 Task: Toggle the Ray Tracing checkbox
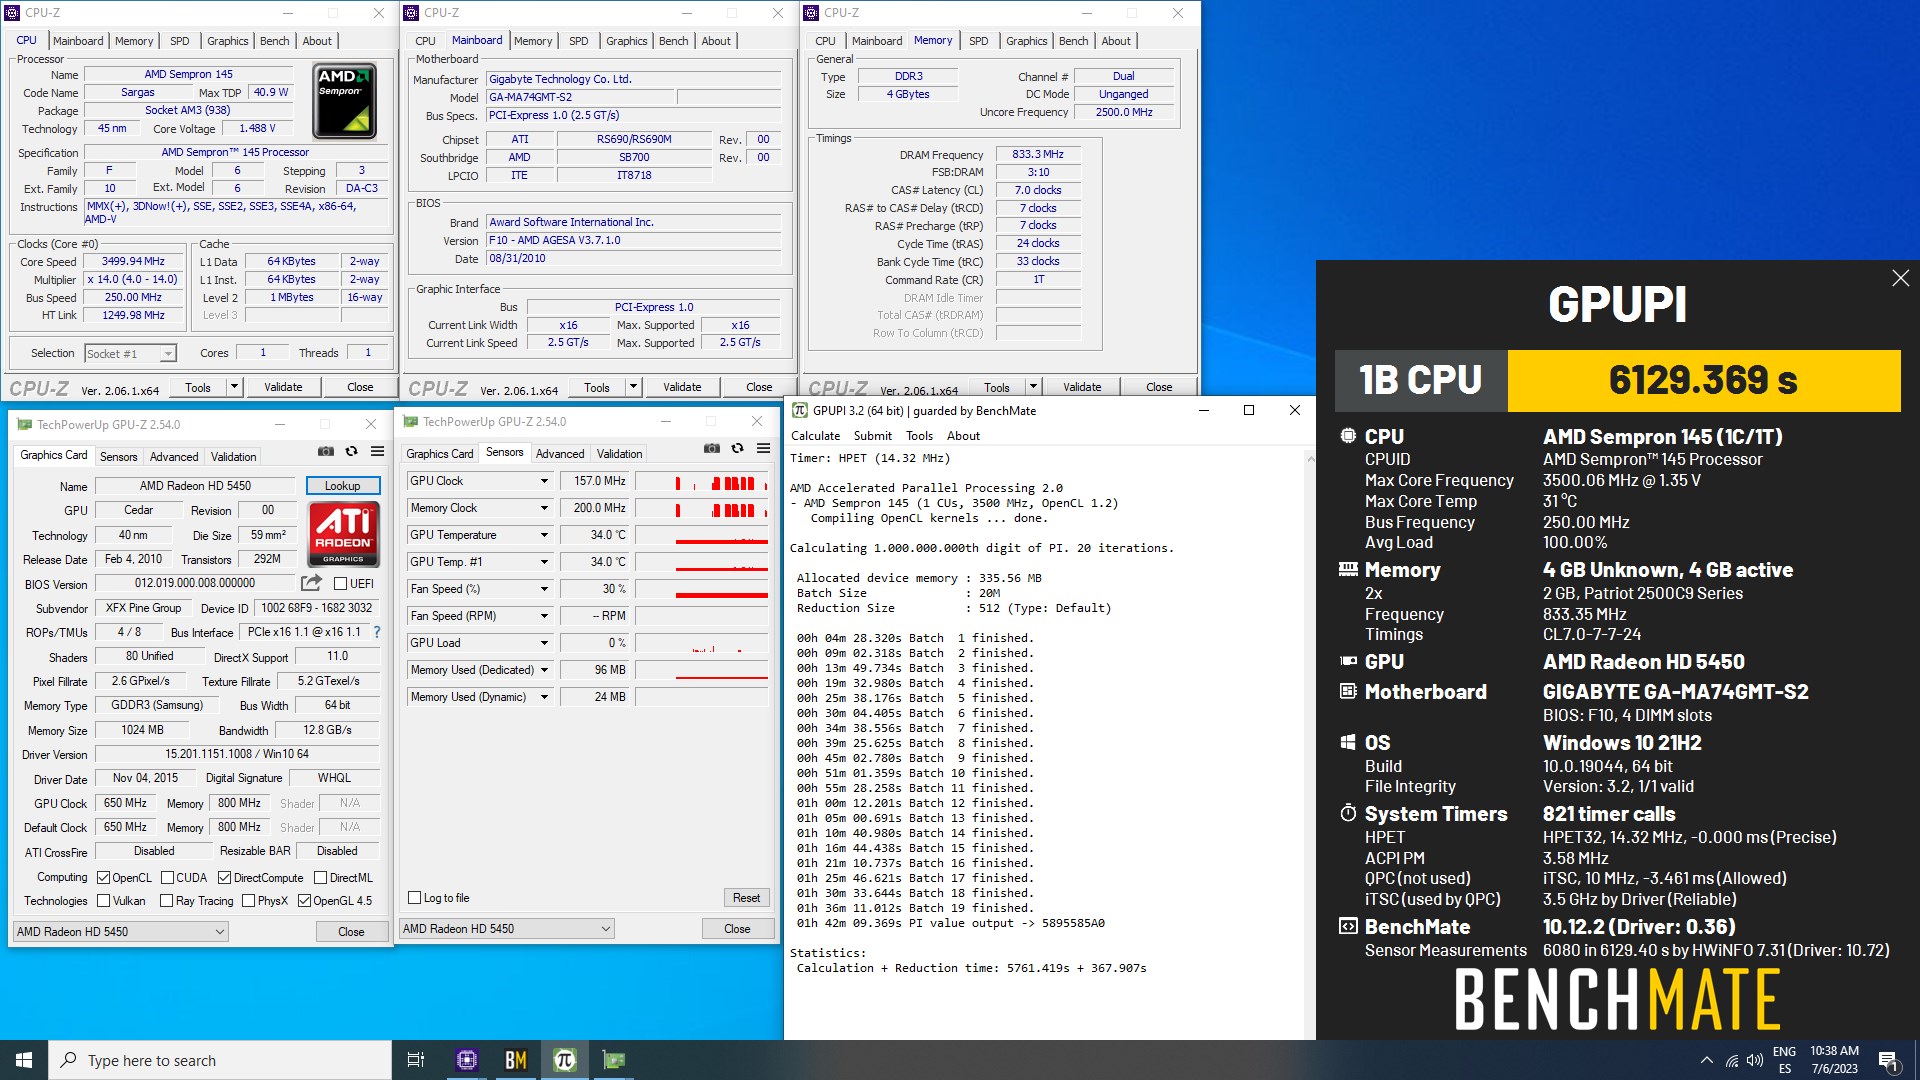(x=167, y=901)
